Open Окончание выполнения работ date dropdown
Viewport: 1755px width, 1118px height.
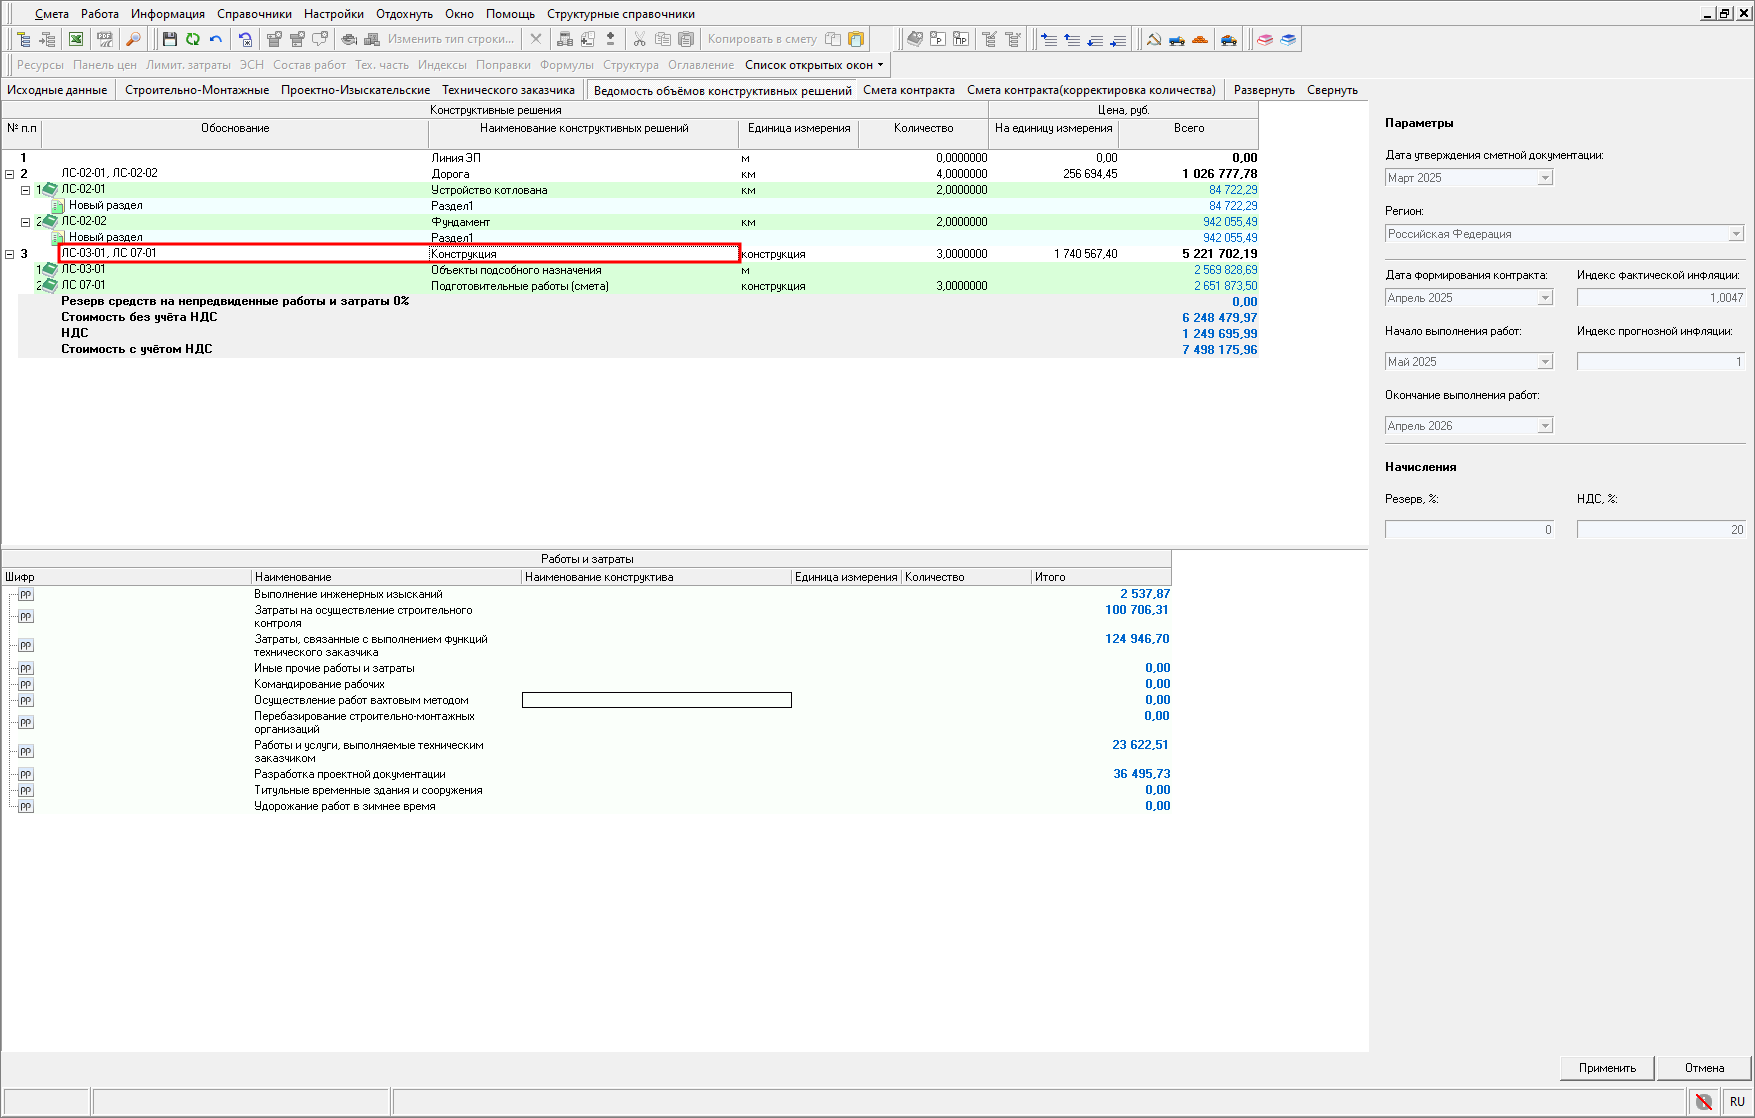pos(1545,426)
